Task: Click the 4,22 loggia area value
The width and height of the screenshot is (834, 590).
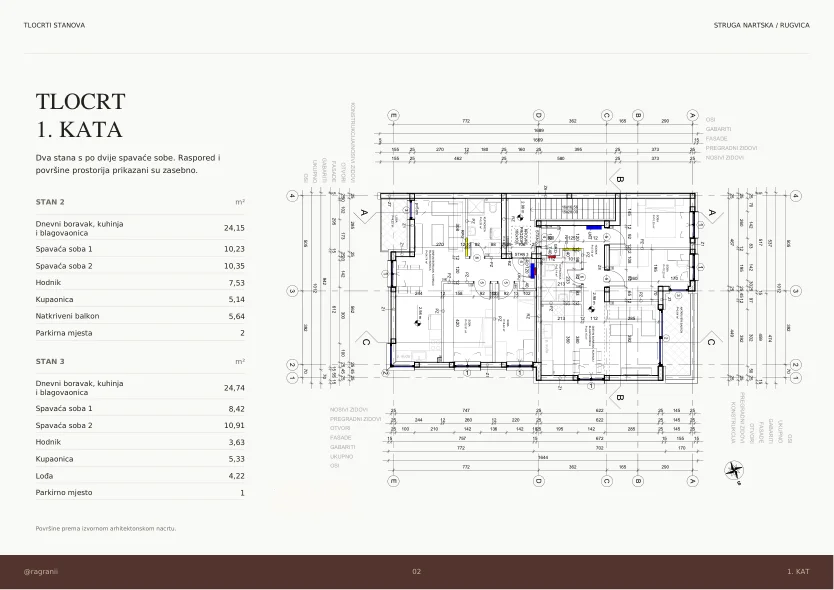Action: click(x=237, y=476)
